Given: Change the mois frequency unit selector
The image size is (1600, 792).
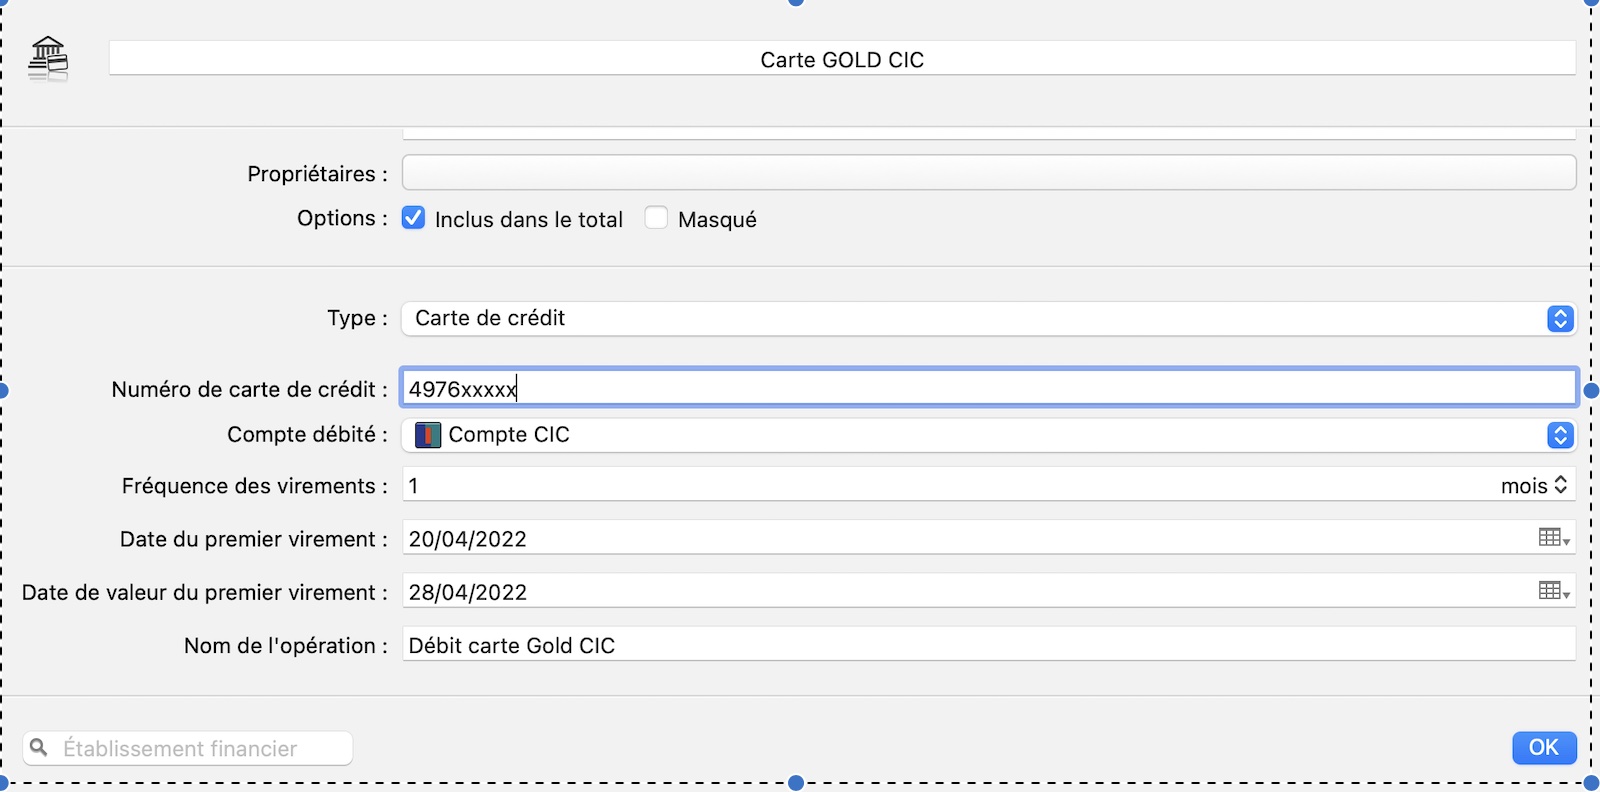Looking at the screenshot, I should tap(1534, 486).
